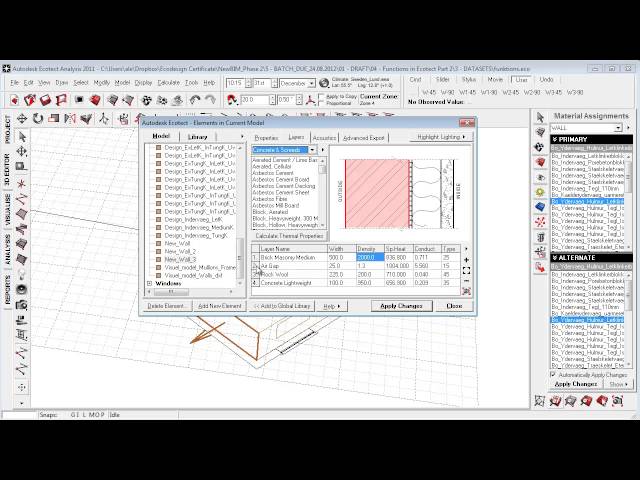Viewport: 640px width, 480px height.
Task: Click Delete Element button
Action: point(168,306)
